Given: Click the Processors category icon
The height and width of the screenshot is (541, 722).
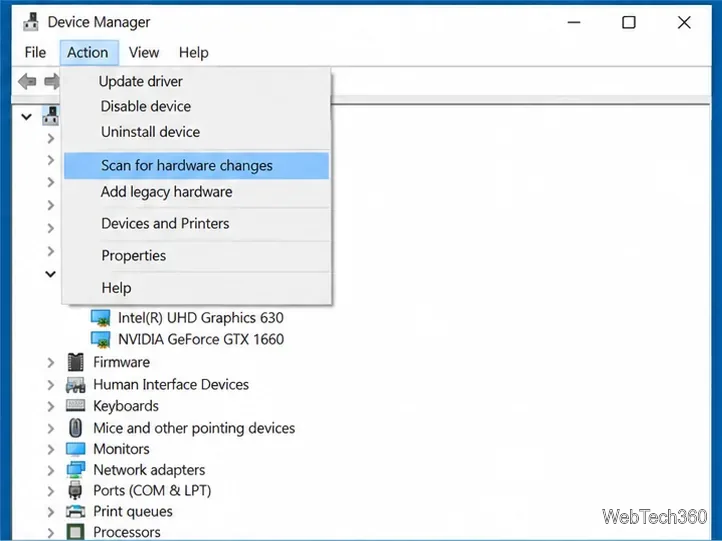Looking at the screenshot, I should (x=76, y=532).
